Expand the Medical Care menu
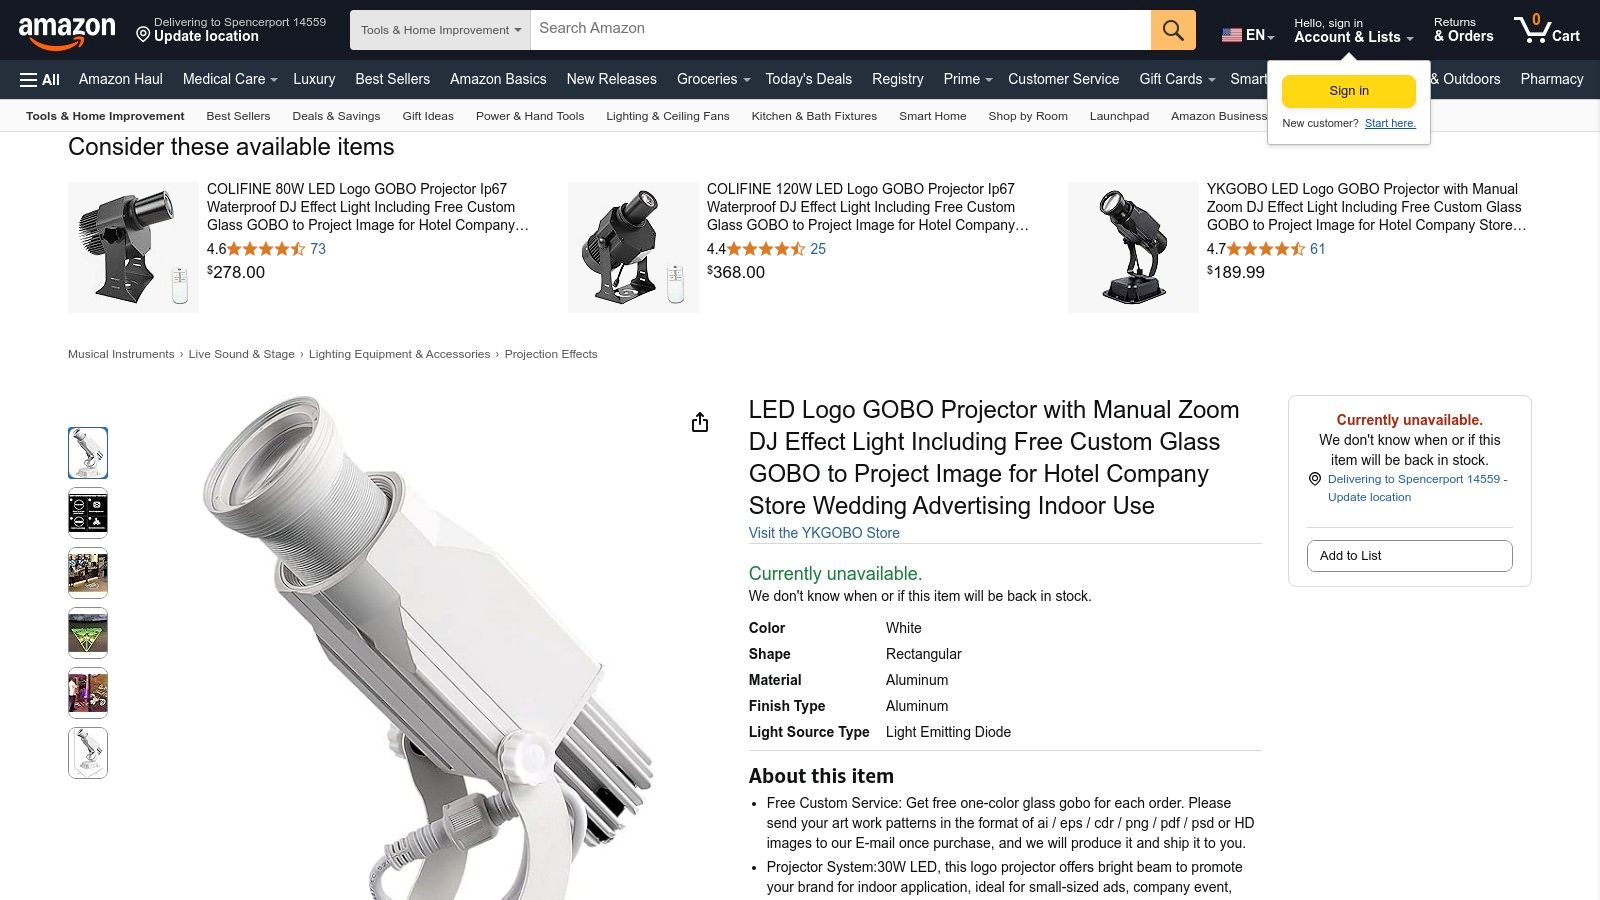Image resolution: width=1600 pixels, height=900 pixels. click(x=230, y=79)
